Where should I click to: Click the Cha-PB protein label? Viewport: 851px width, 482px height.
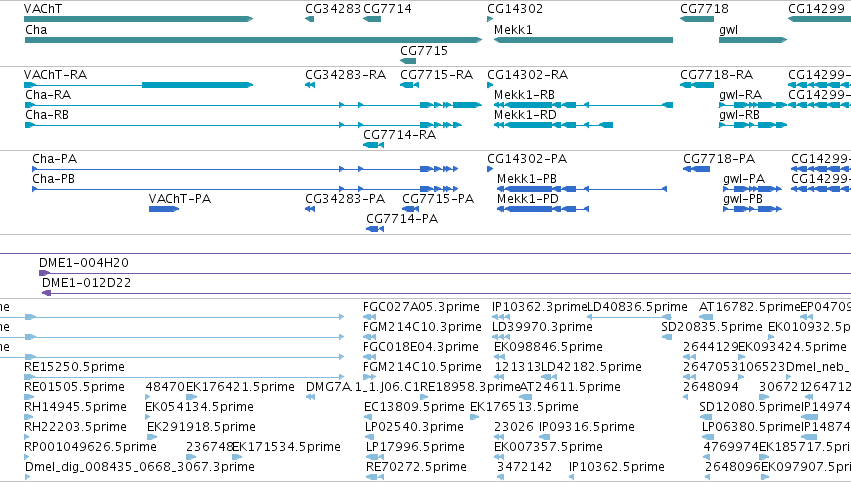click(53, 179)
